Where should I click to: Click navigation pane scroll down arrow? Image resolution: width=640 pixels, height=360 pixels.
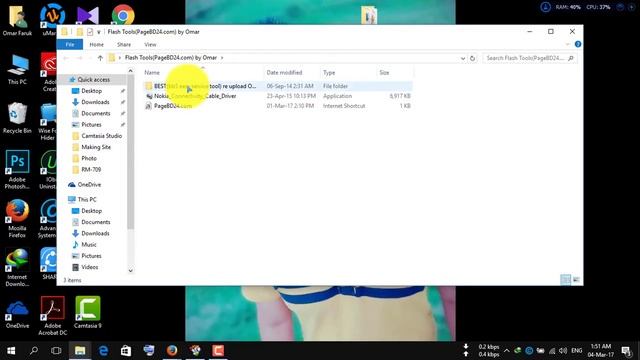(131, 270)
